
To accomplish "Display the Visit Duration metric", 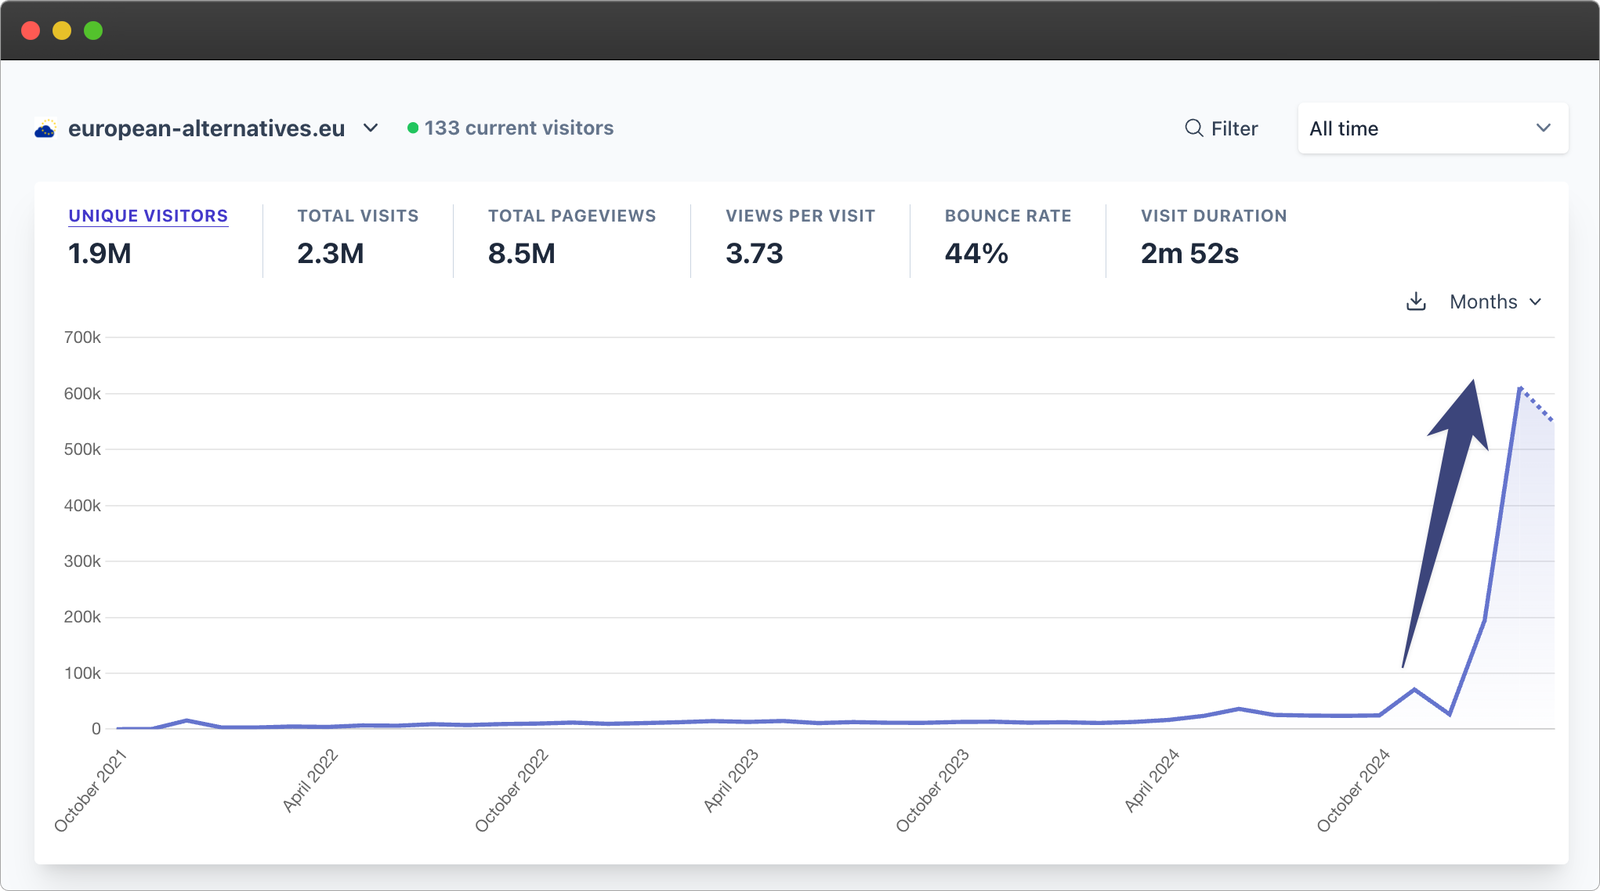I will (x=1213, y=216).
